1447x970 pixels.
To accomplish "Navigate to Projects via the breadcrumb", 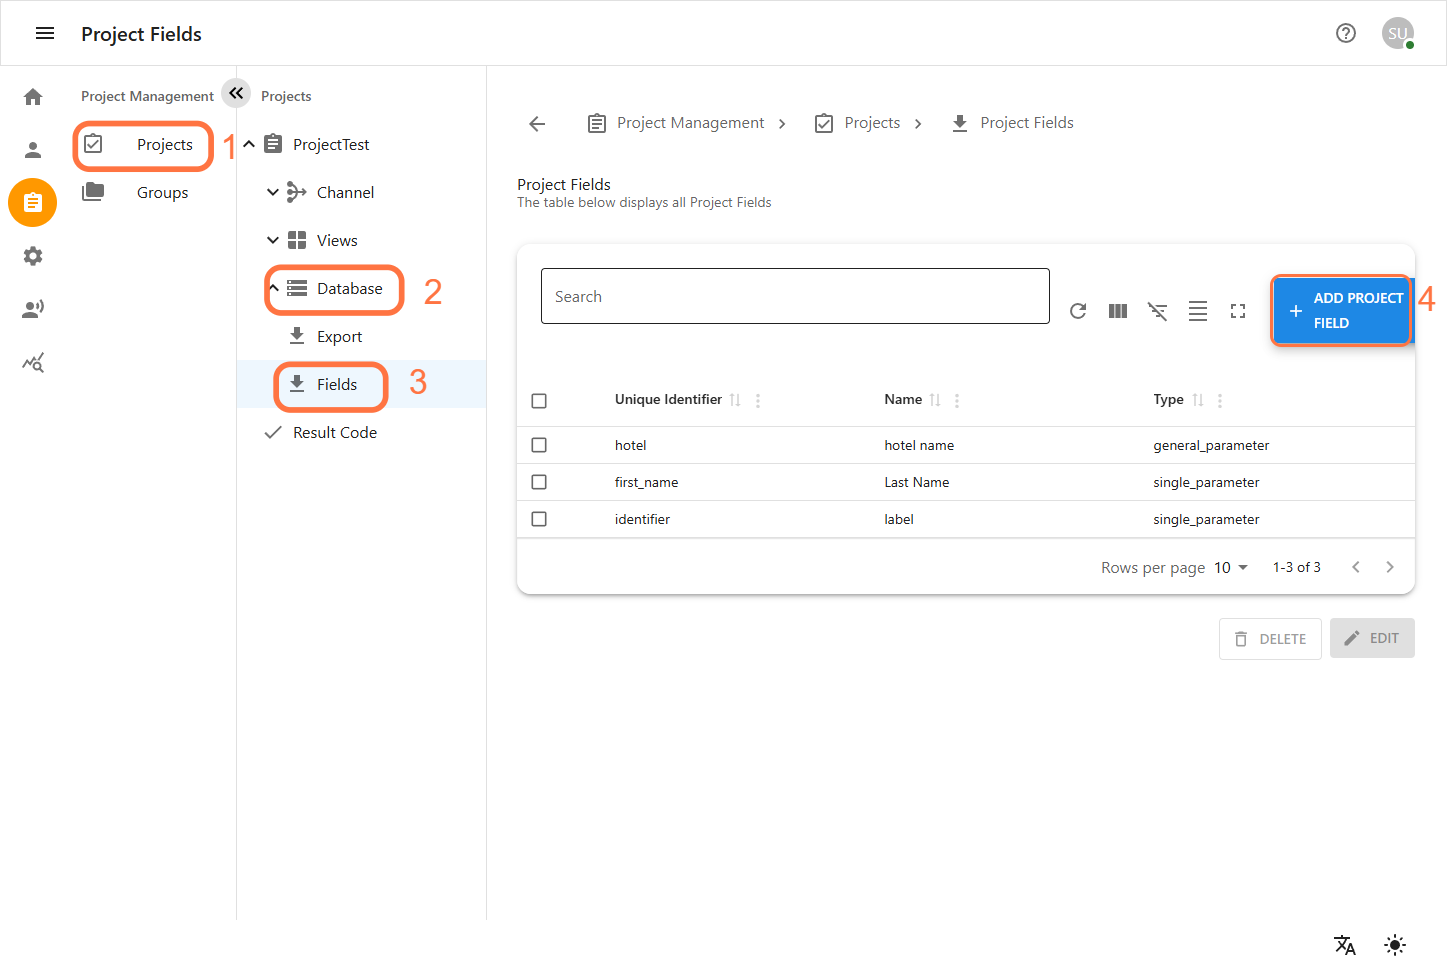I will [871, 122].
